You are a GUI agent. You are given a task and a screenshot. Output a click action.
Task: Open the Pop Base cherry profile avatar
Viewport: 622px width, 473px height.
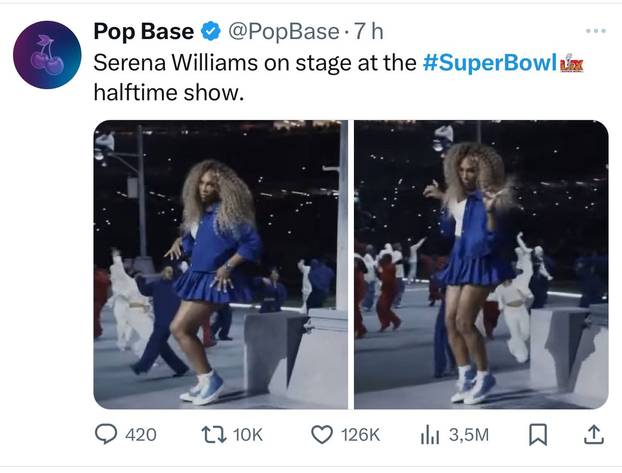[x=47, y=55]
